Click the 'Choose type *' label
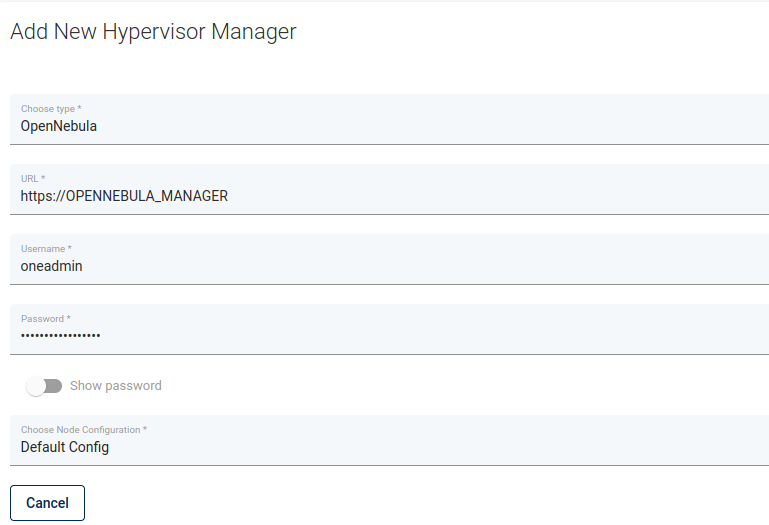Viewport: 769px width, 525px height. (51, 108)
